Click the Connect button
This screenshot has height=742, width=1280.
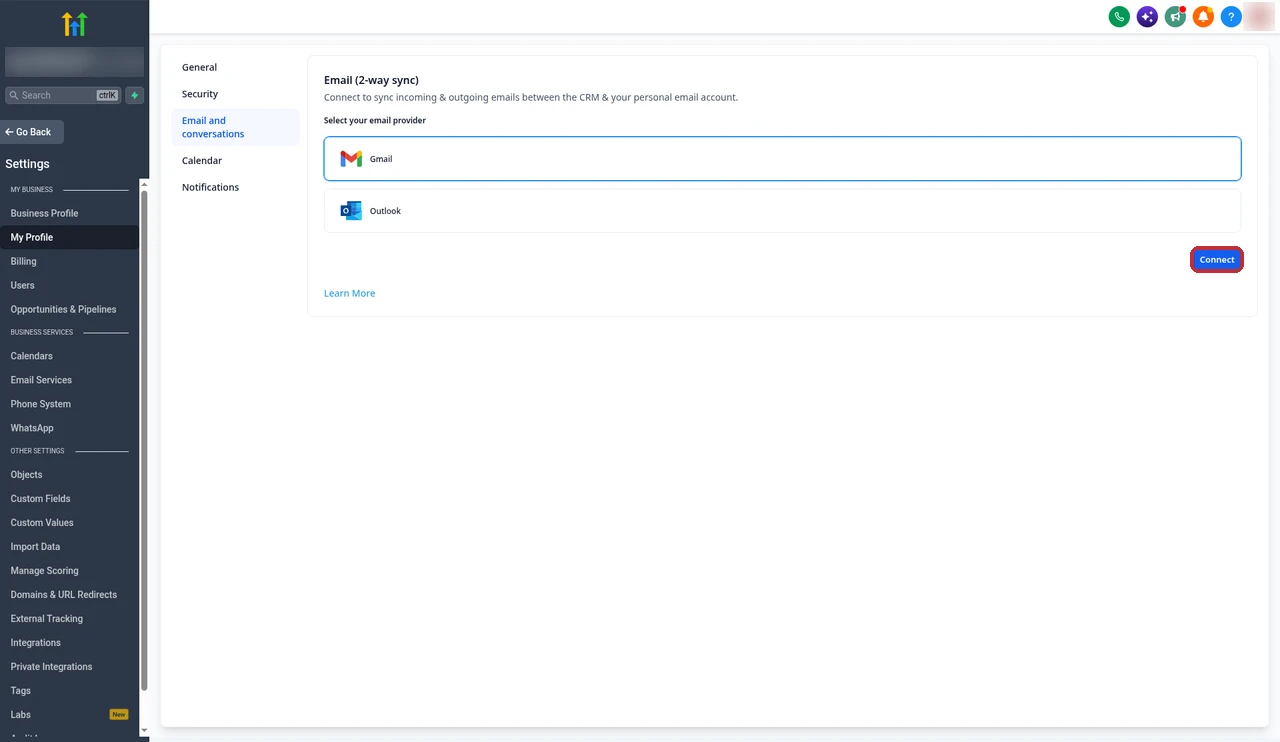pos(1217,259)
